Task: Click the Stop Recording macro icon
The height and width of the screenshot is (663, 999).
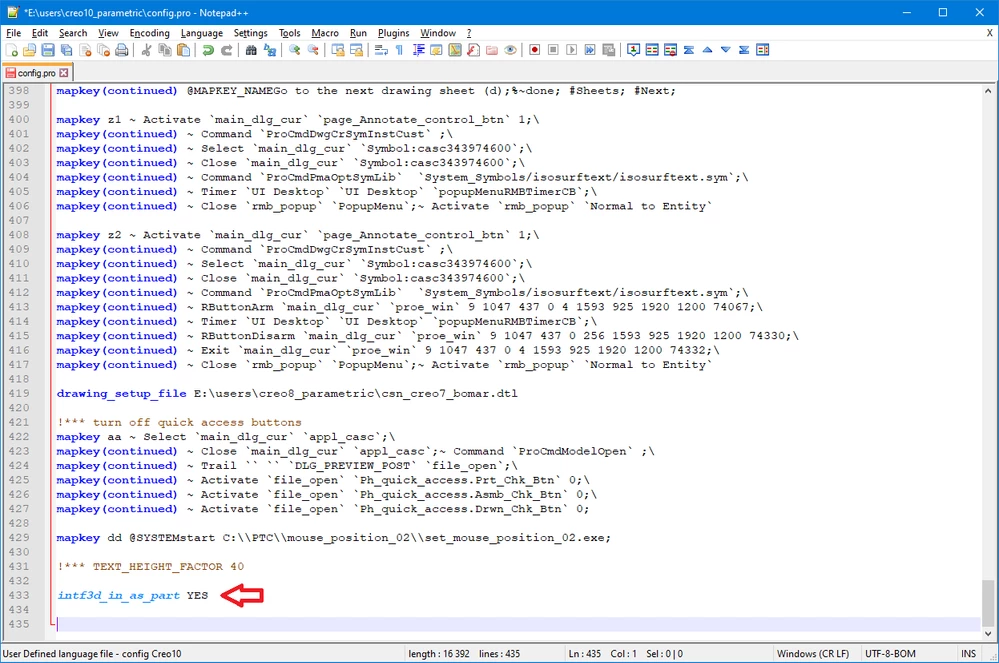Action: [x=553, y=50]
